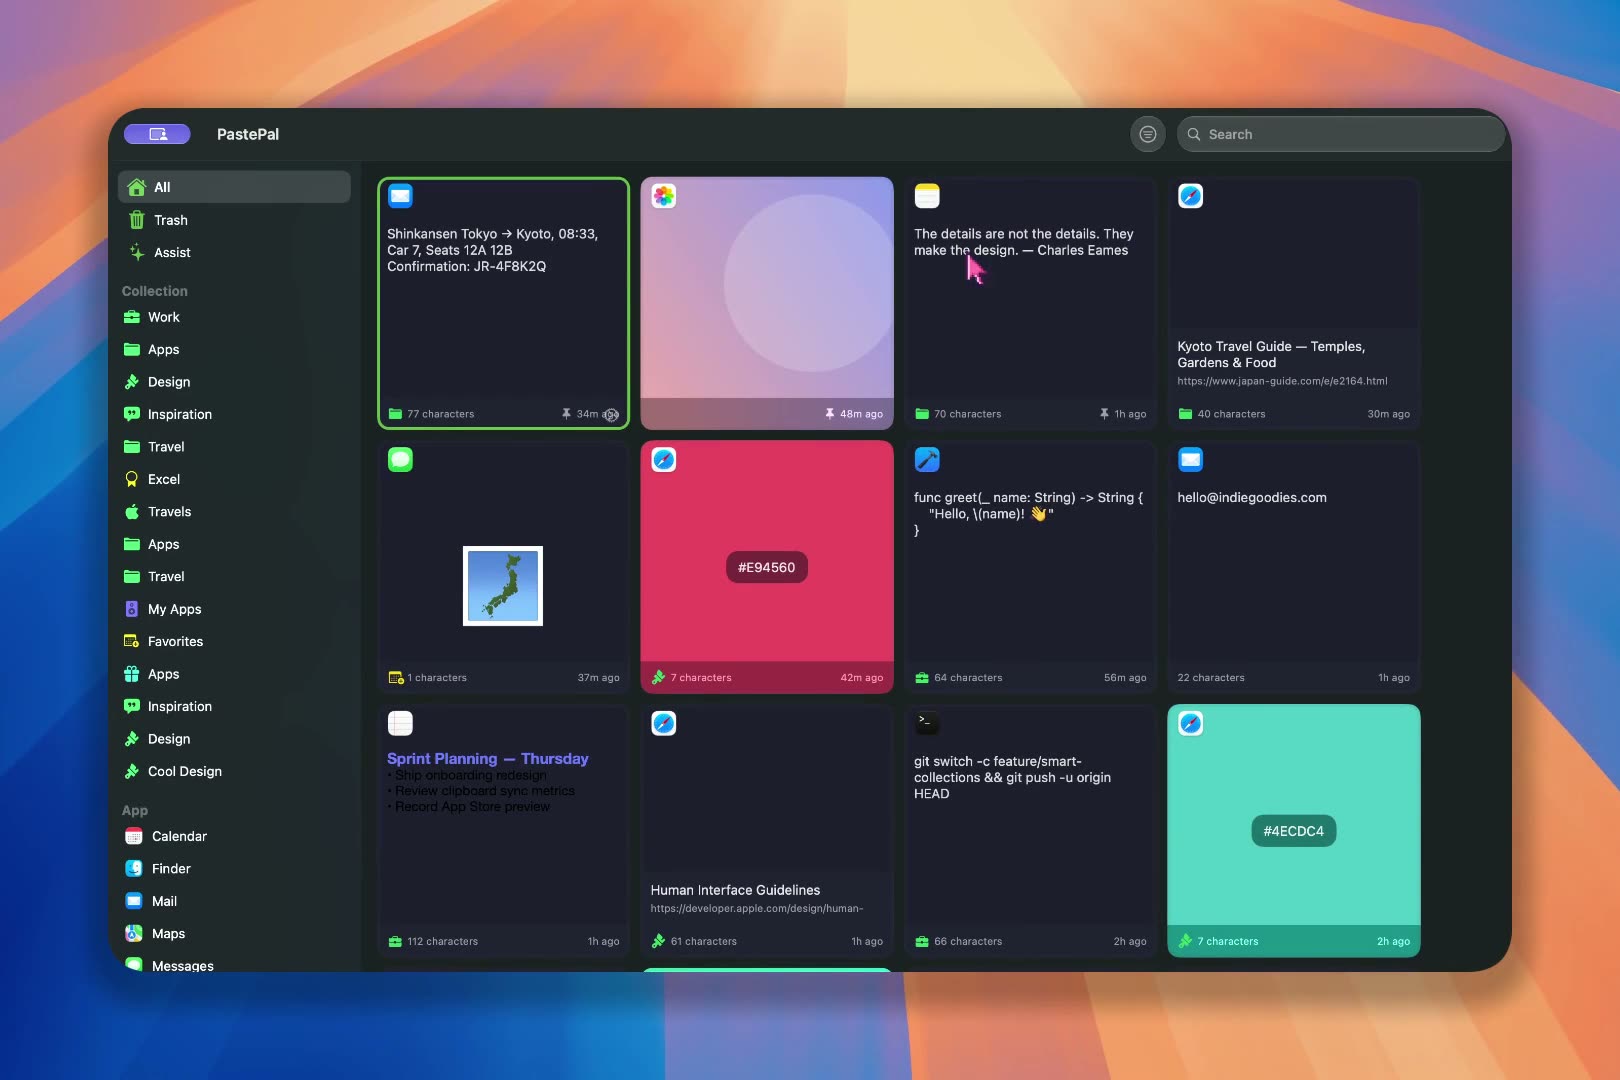Open the Favorites collection

click(x=234, y=642)
